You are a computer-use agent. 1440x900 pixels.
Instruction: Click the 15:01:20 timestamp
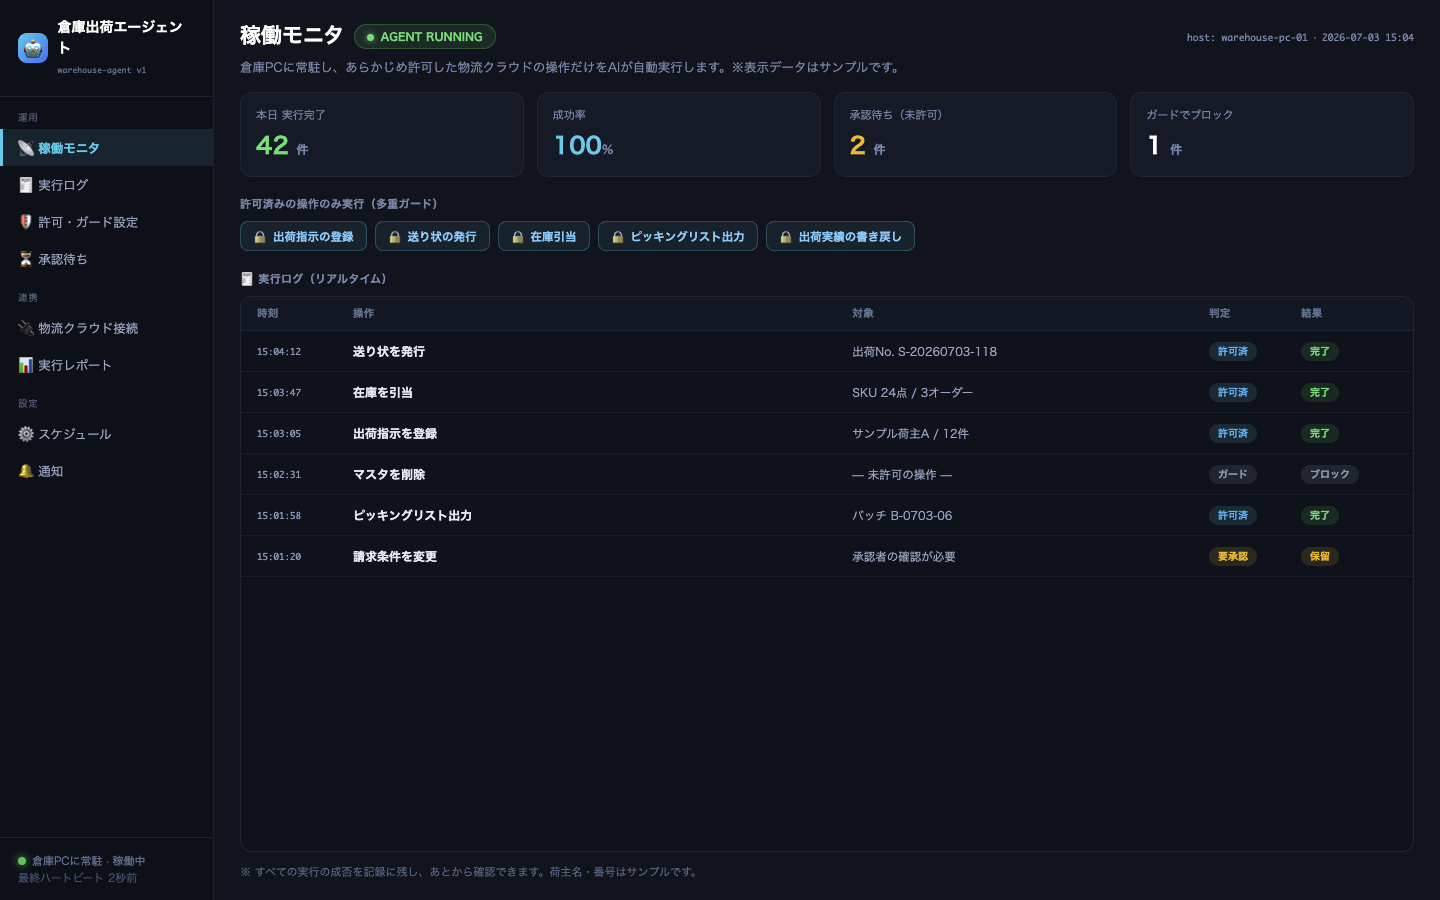click(279, 557)
